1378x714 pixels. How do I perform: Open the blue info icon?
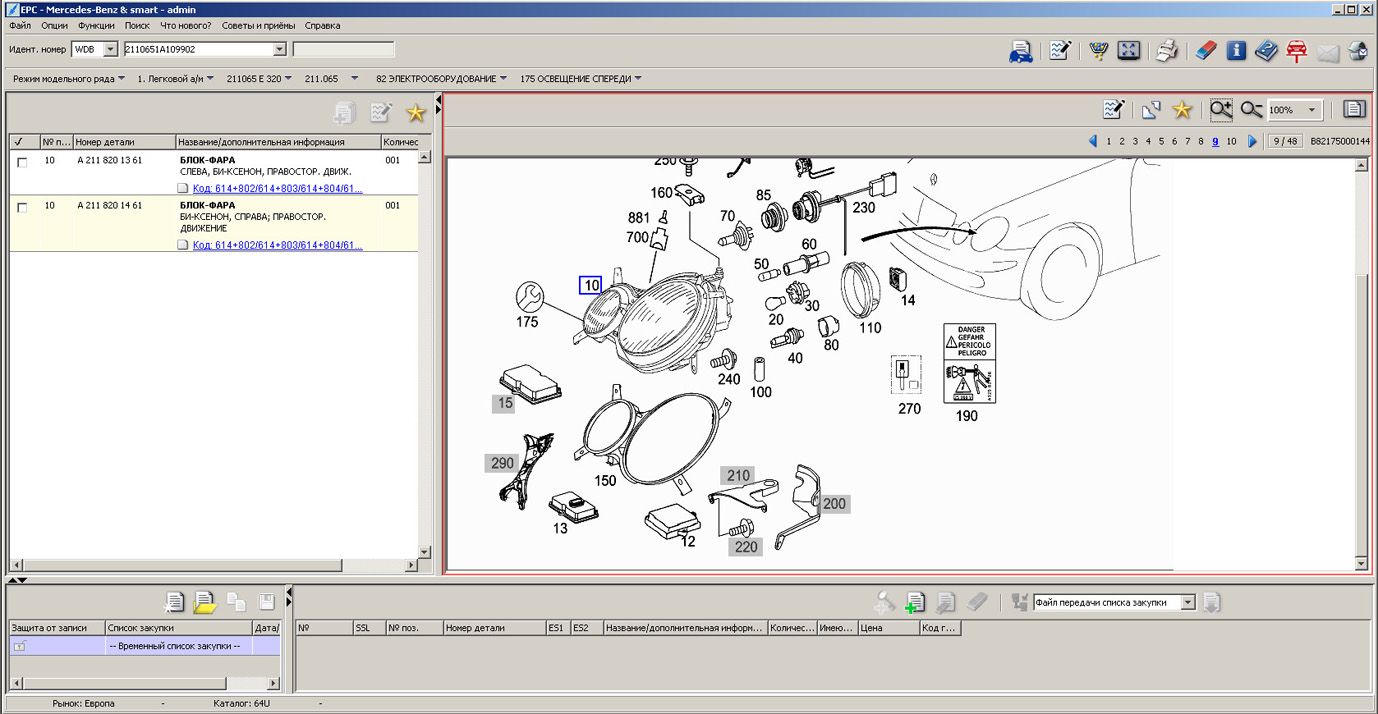pos(1236,51)
